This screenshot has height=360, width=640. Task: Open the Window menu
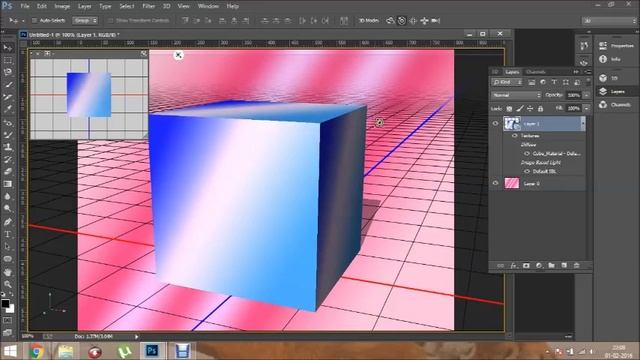(208, 6)
